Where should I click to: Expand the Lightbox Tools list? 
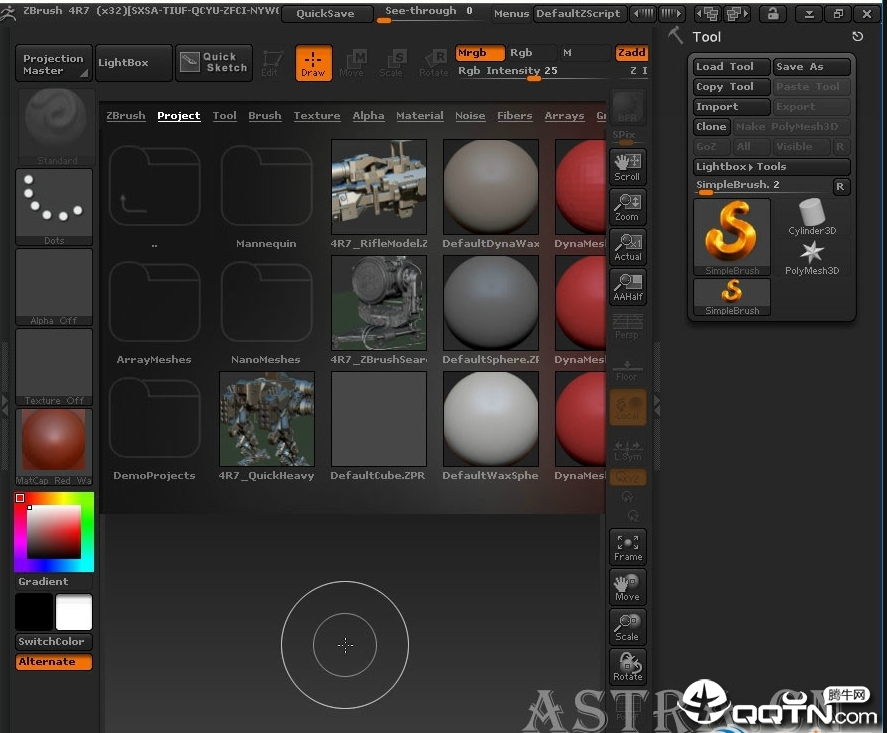click(x=772, y=167)
